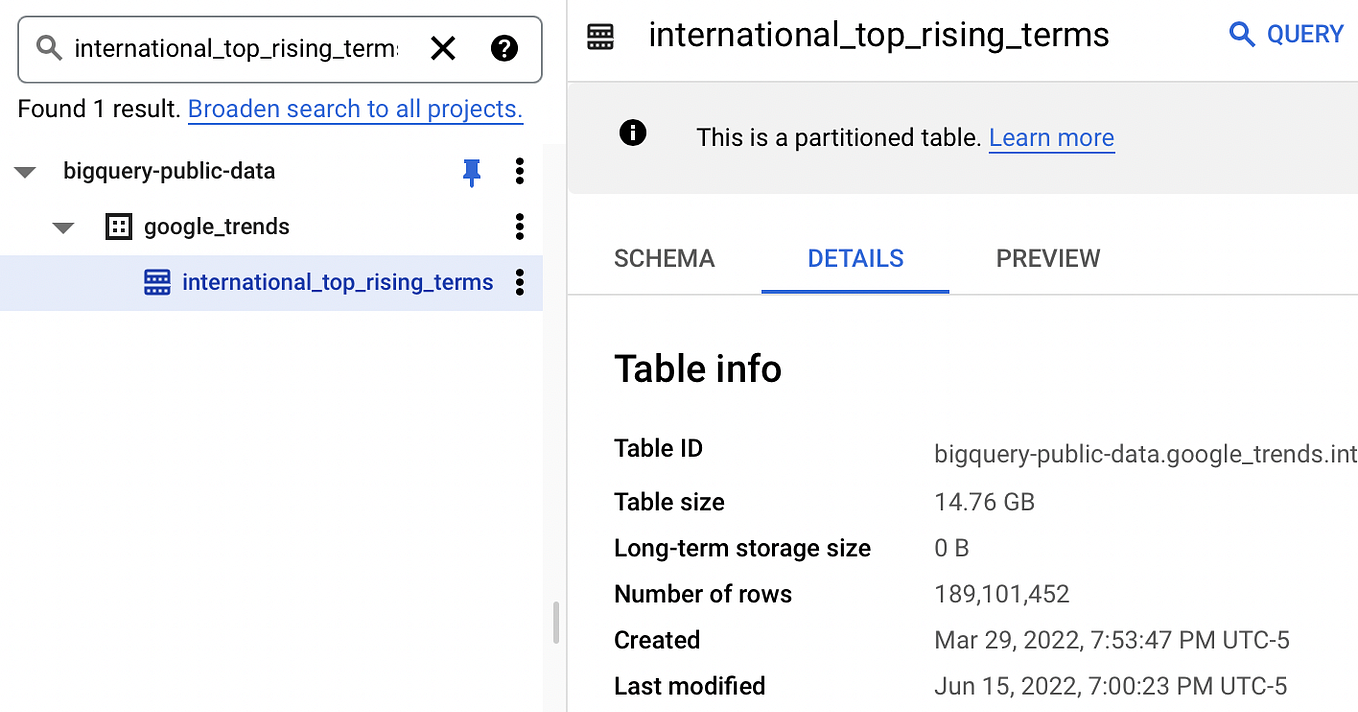Open actions menu for google_trends dataset
The image size is (1358, 712).
point(519,227)
